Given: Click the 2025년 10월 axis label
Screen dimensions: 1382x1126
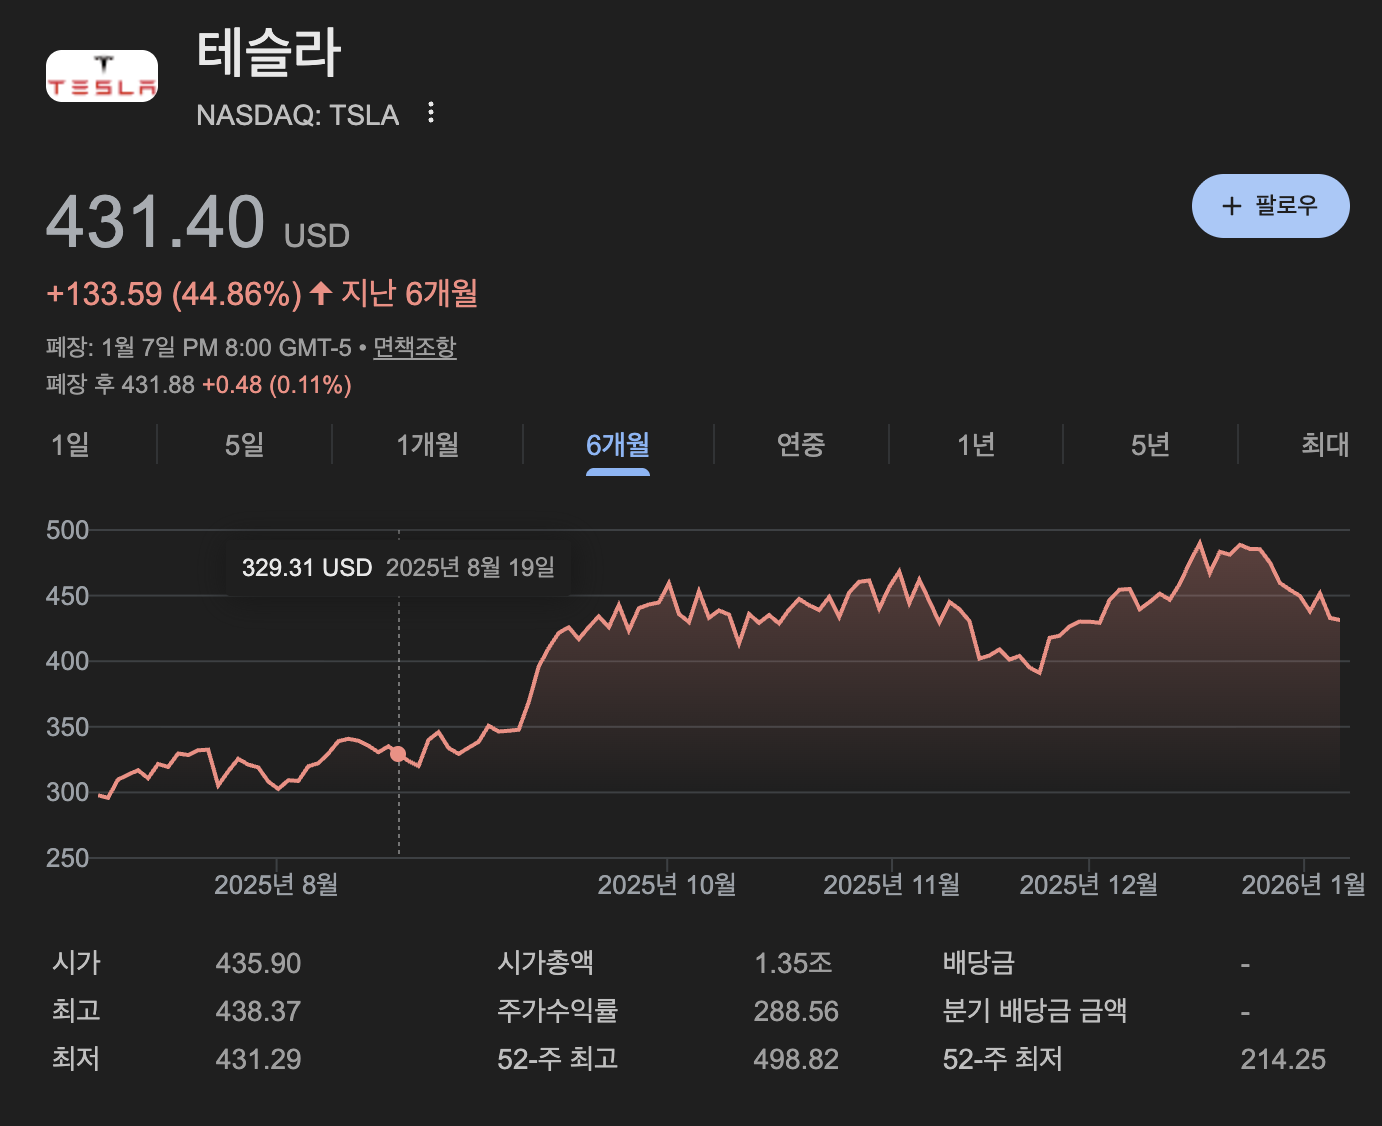Looking at the screenshot, I should [x=667, y=885].
